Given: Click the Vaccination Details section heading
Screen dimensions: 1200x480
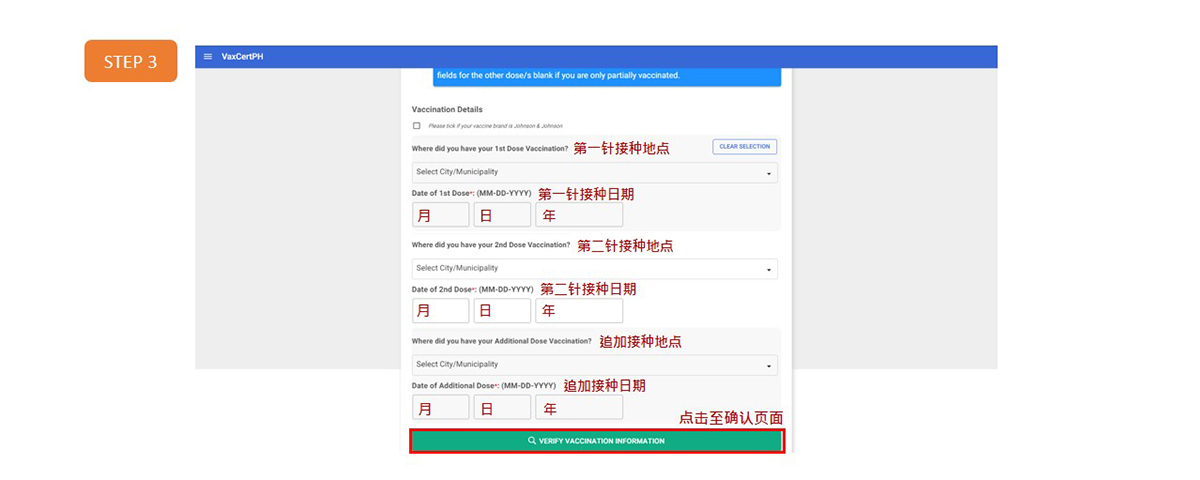Looking at the screenshot, I should click(447, 109).
